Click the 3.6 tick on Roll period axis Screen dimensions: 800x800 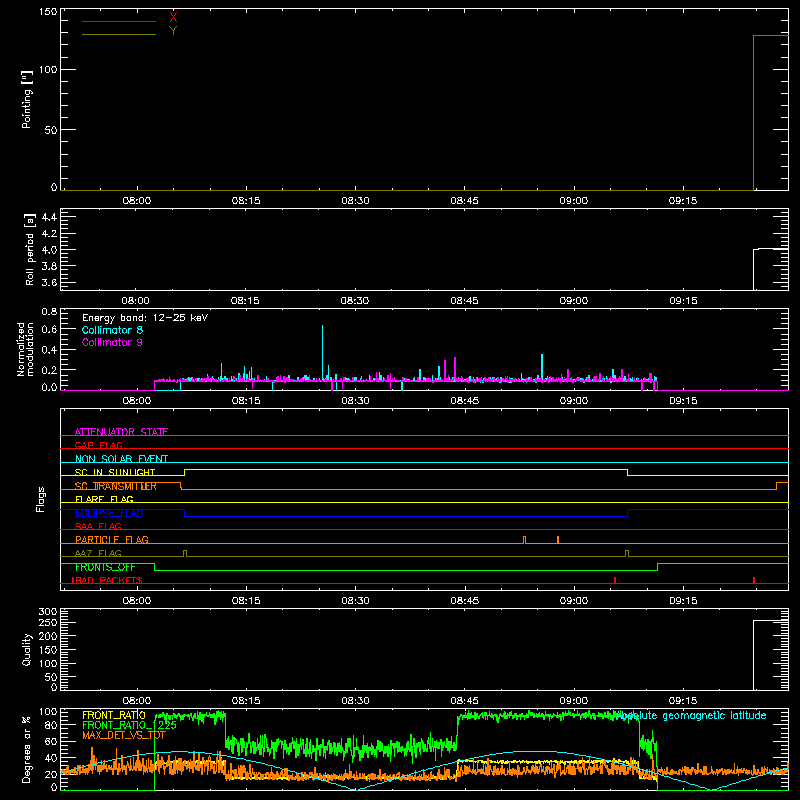click(x=49, y=282)
